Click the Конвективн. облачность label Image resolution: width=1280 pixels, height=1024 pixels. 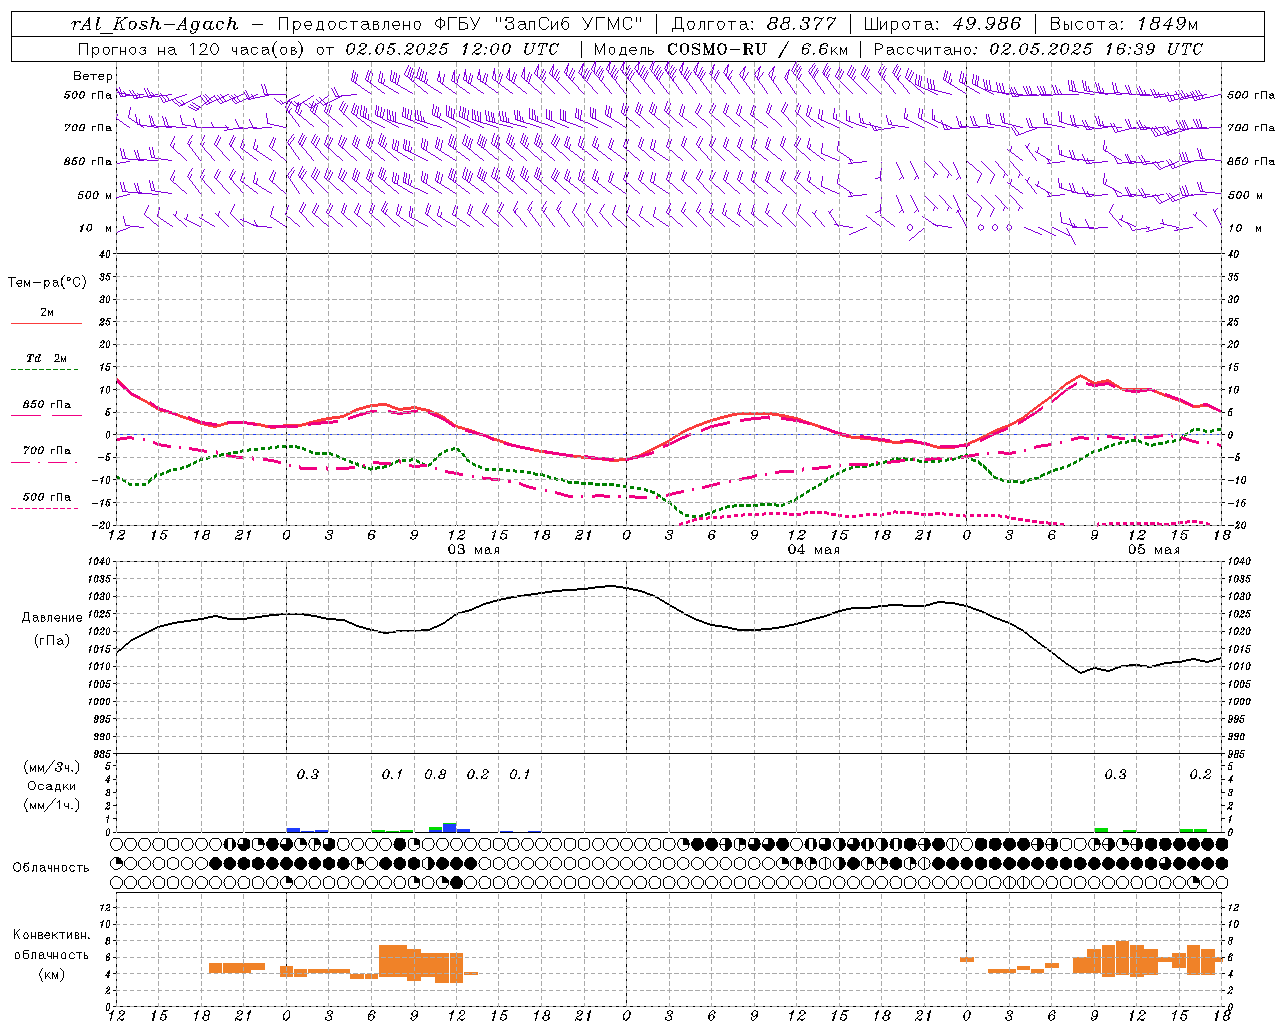click(x=51, y=945)
